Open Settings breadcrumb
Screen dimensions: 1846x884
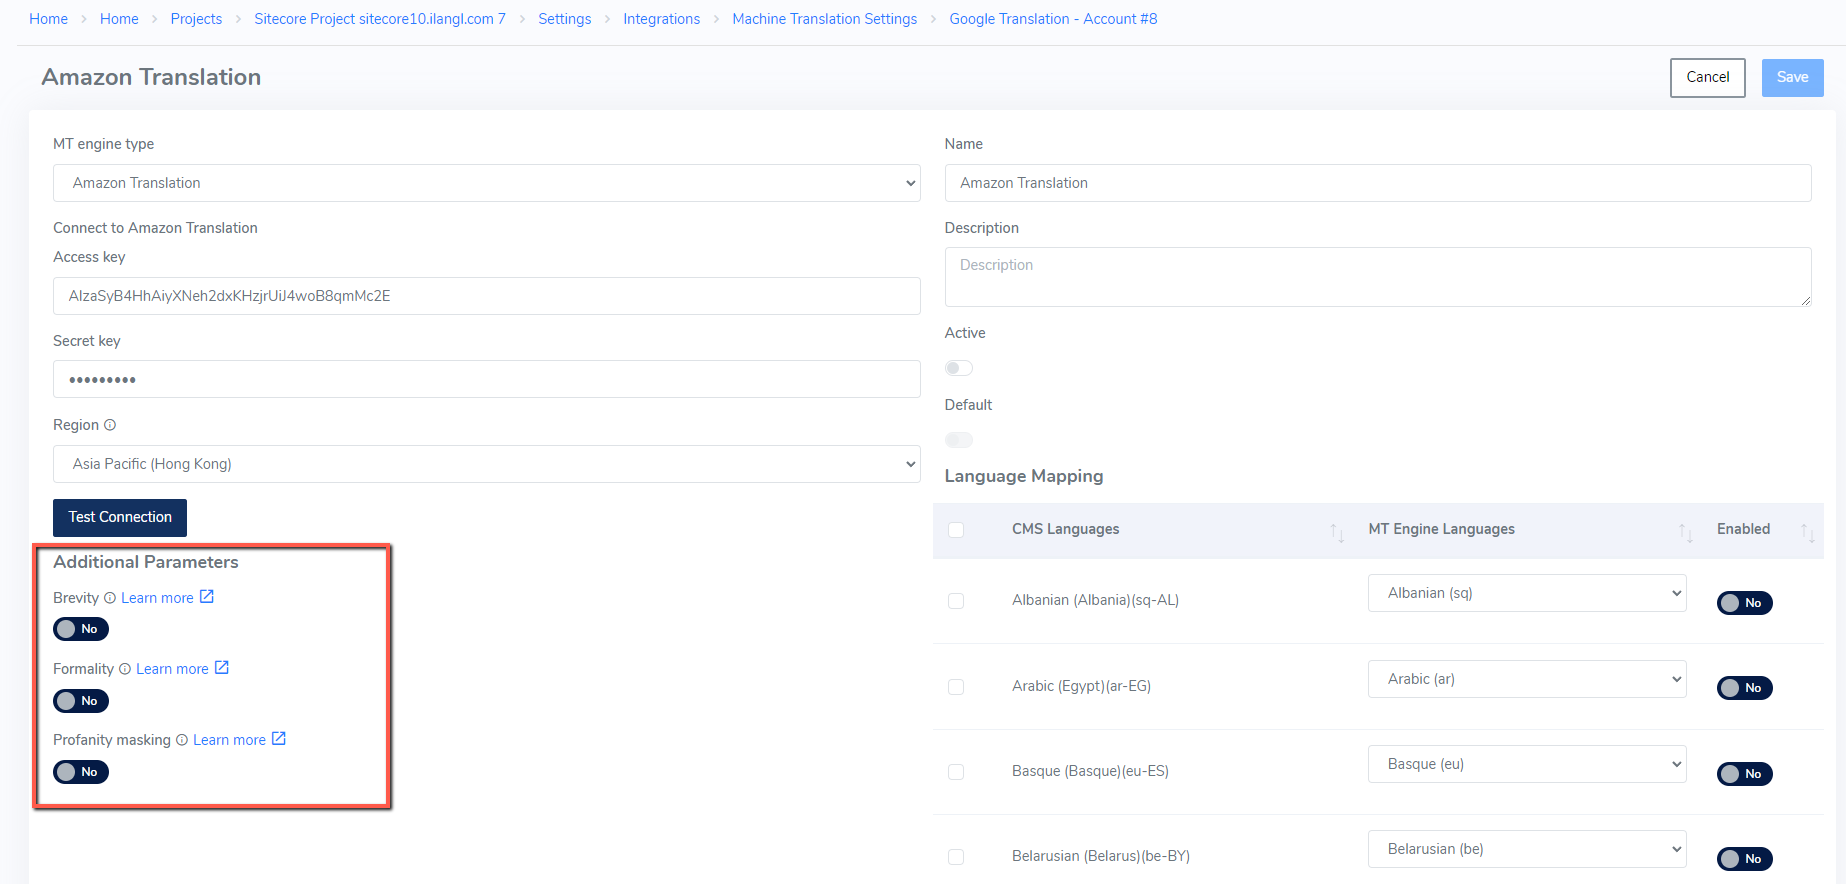(565, 19)
